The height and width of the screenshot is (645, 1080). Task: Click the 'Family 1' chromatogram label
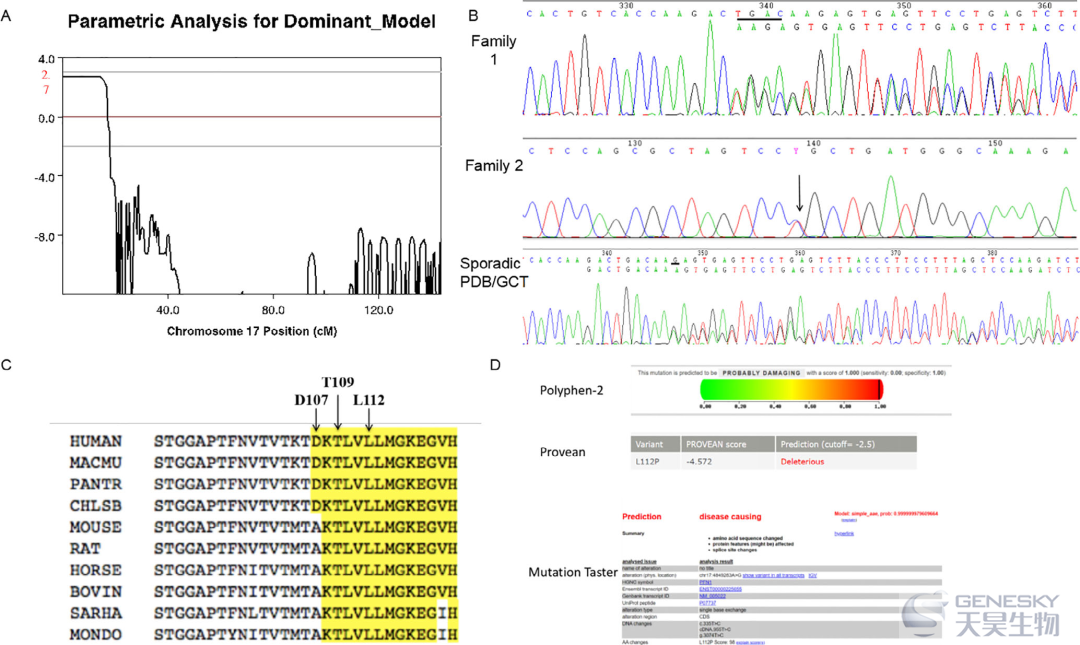pyautogui.click(x=493, y=50)
